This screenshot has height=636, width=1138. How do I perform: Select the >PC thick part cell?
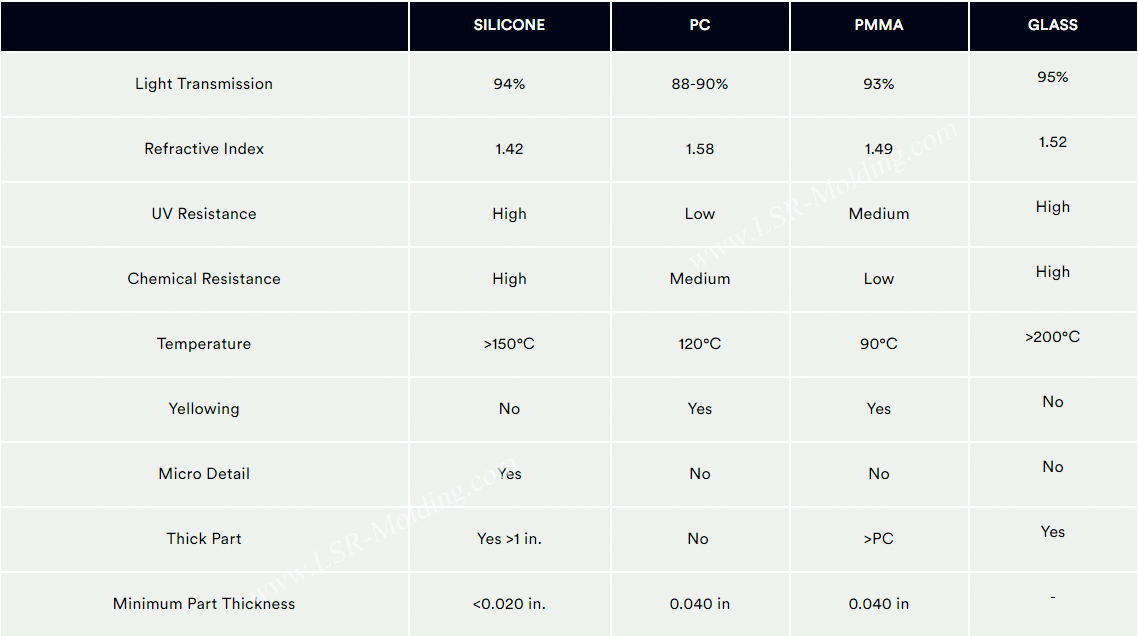[879, 539]
